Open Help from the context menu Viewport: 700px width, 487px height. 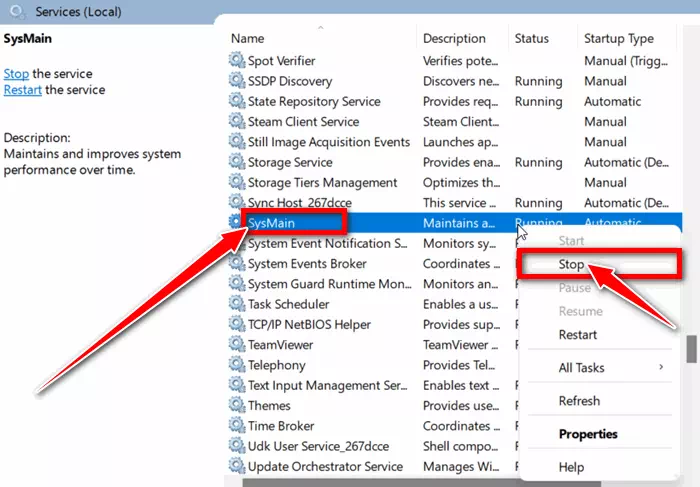tap(572, 467)
